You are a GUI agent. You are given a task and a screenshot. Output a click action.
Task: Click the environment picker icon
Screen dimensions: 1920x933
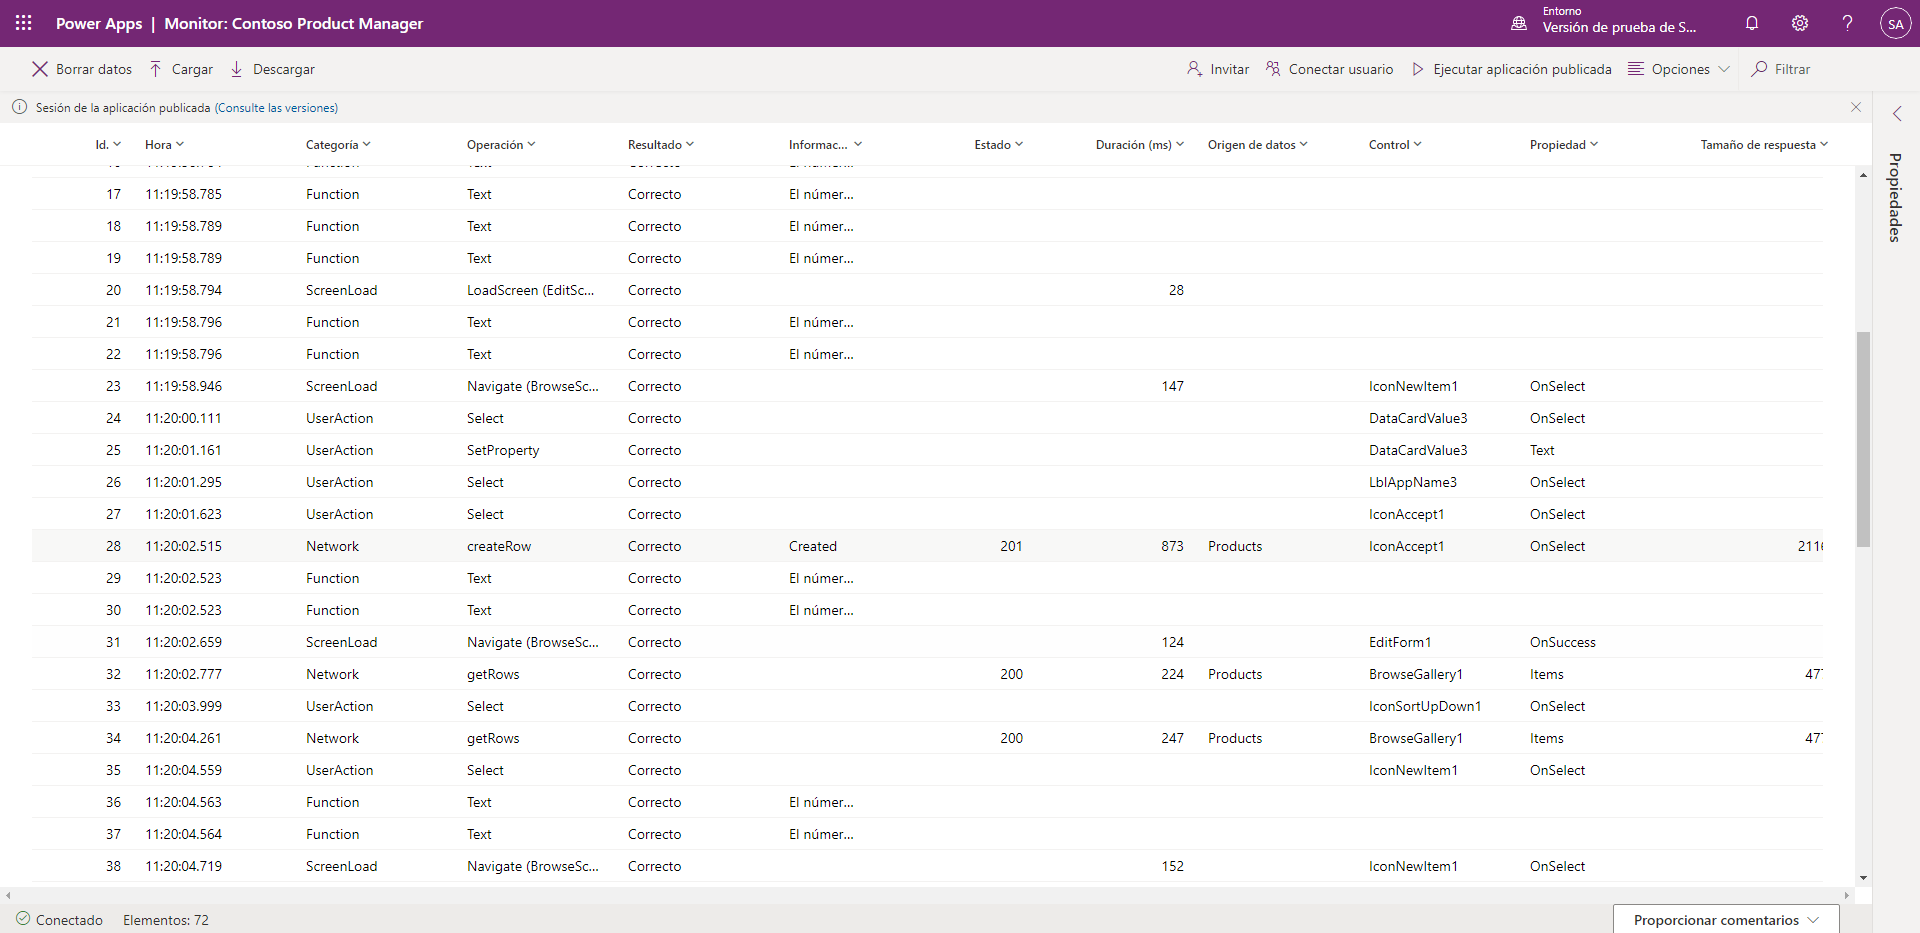point(1519,23)
